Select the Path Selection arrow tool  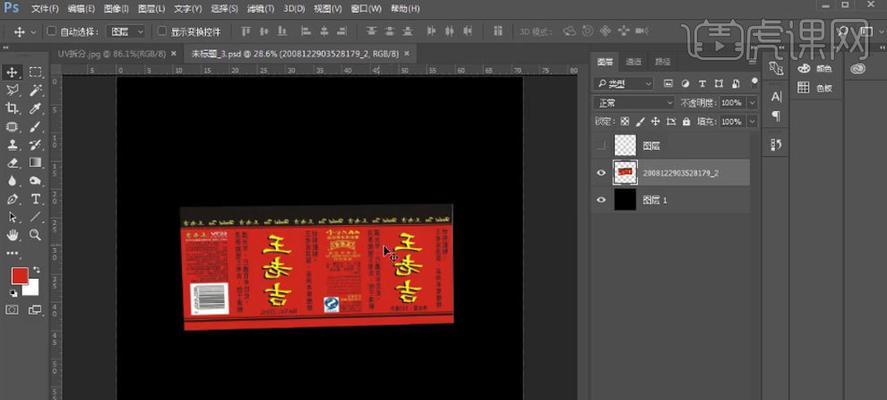pyautogui.click(x=12, y=217)
